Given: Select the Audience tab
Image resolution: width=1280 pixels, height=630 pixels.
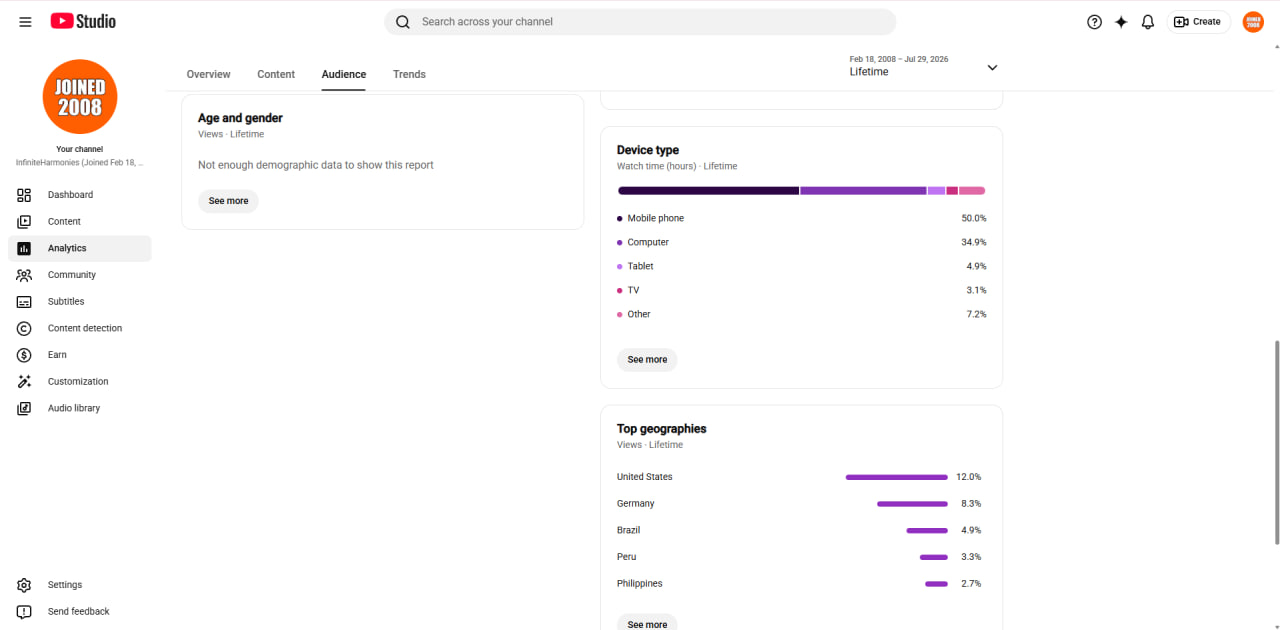Looking at the screenshot, I should (344, 74).
